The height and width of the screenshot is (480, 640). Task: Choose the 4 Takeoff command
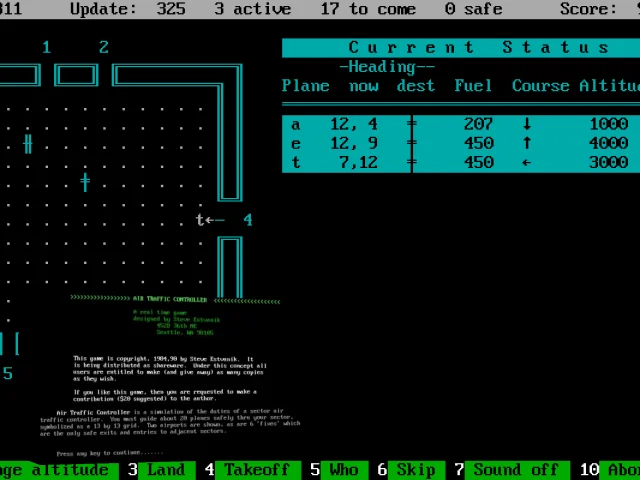point(253,470)
